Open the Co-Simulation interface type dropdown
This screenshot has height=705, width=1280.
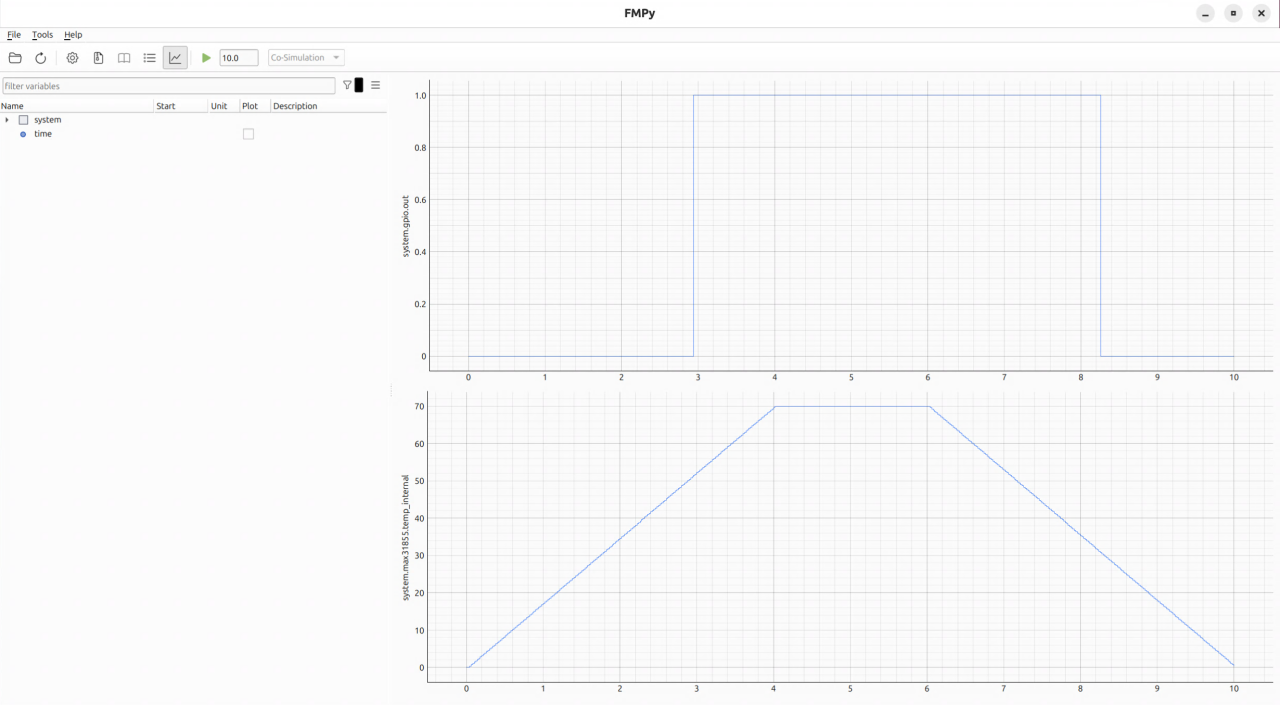click(306, 58)
